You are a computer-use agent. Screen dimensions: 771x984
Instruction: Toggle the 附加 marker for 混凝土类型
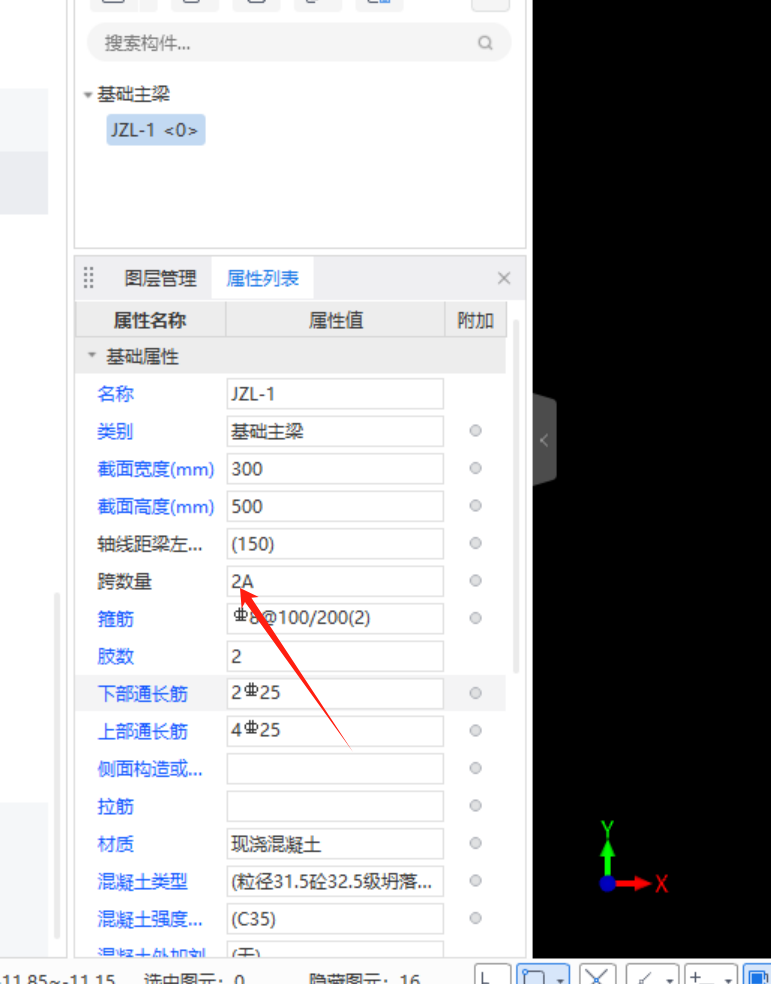pyautogui.click(x=476, y=880)
